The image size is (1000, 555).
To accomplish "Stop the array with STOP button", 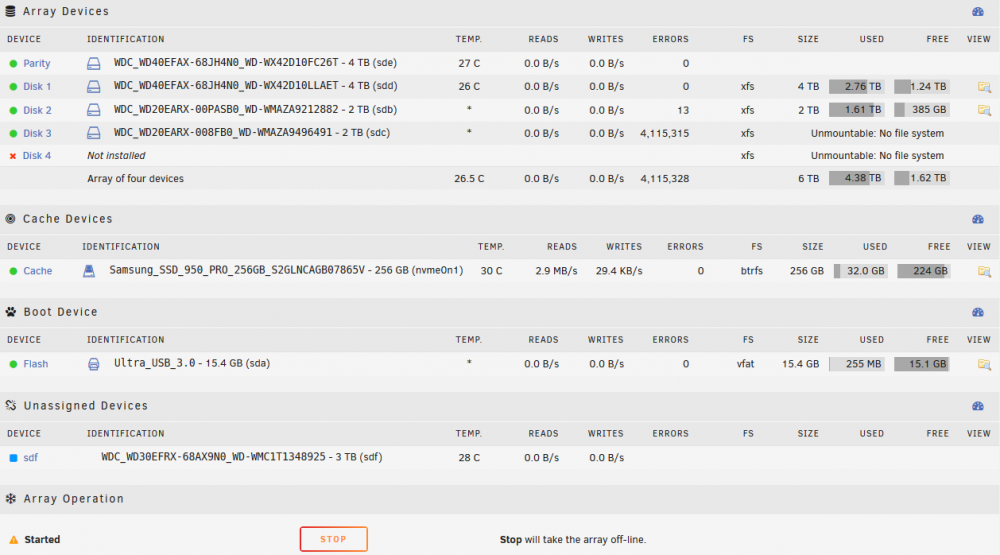I will pos(334,539).
